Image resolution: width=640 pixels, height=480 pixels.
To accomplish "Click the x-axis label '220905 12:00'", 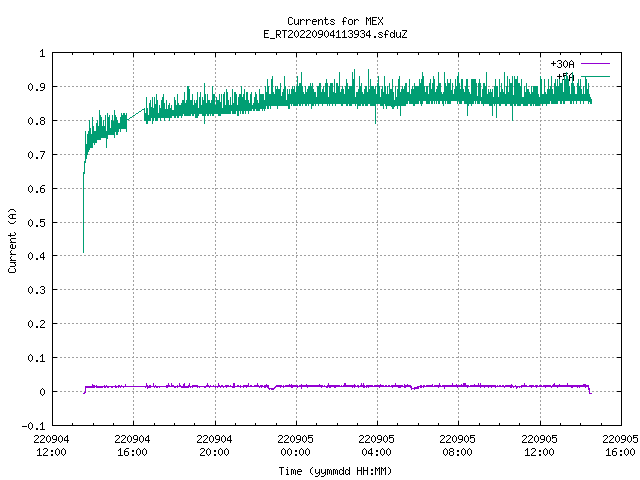I will 540,445.
